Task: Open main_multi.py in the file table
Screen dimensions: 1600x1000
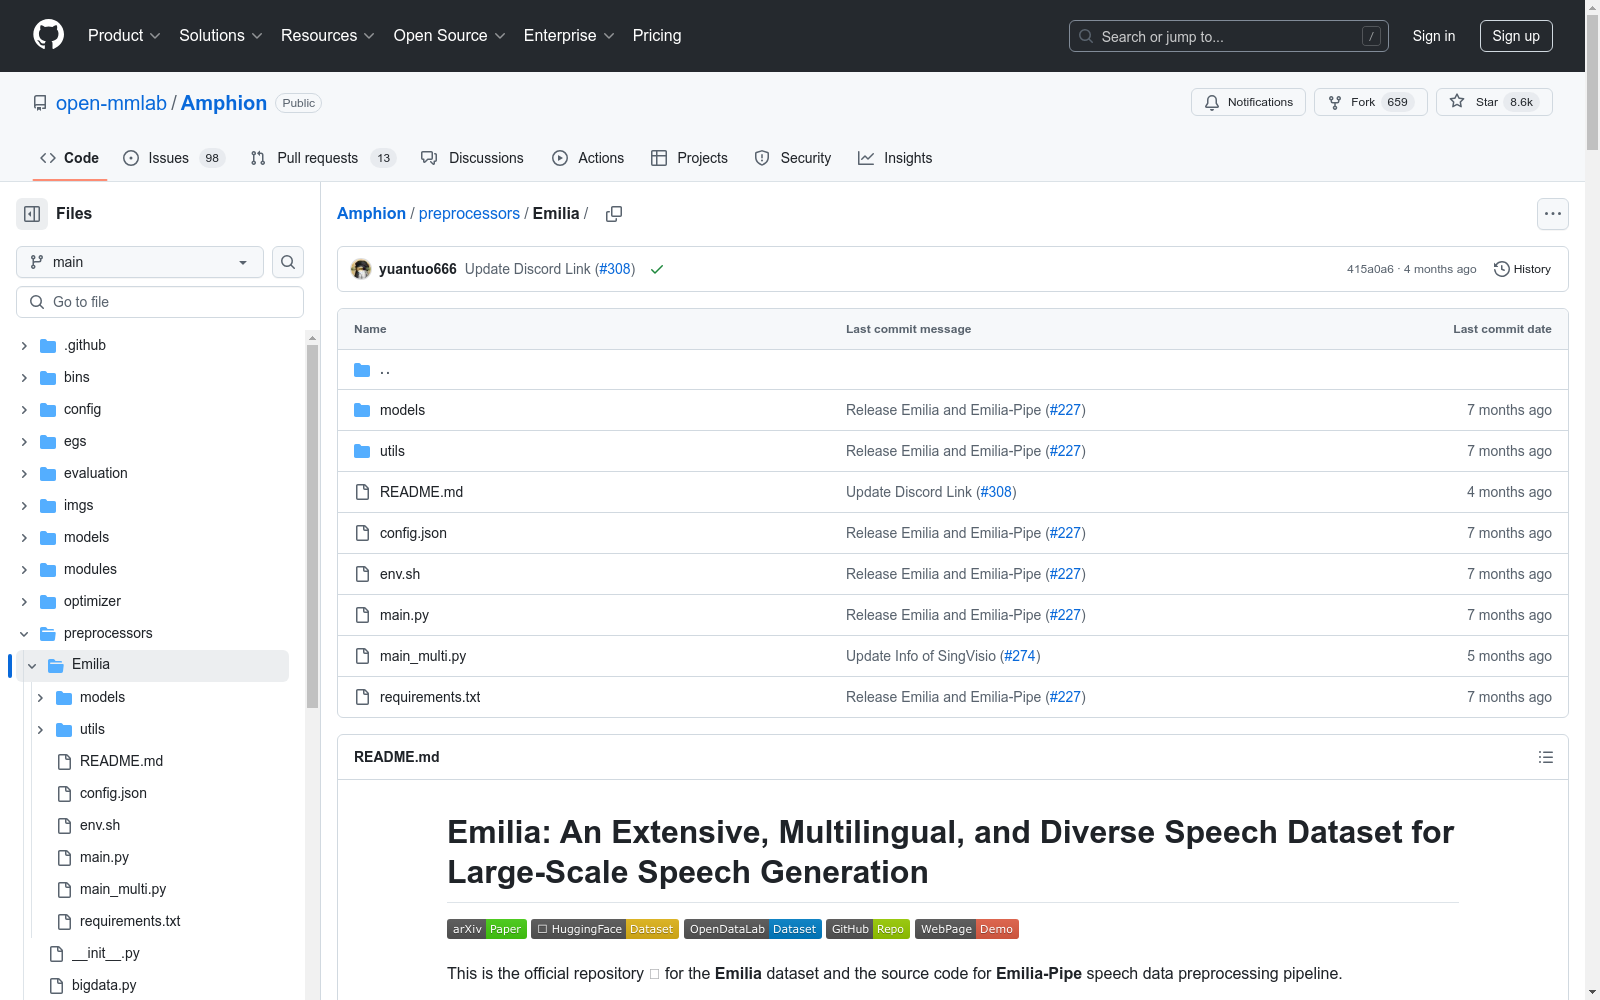Action: (x=423, y=656)
